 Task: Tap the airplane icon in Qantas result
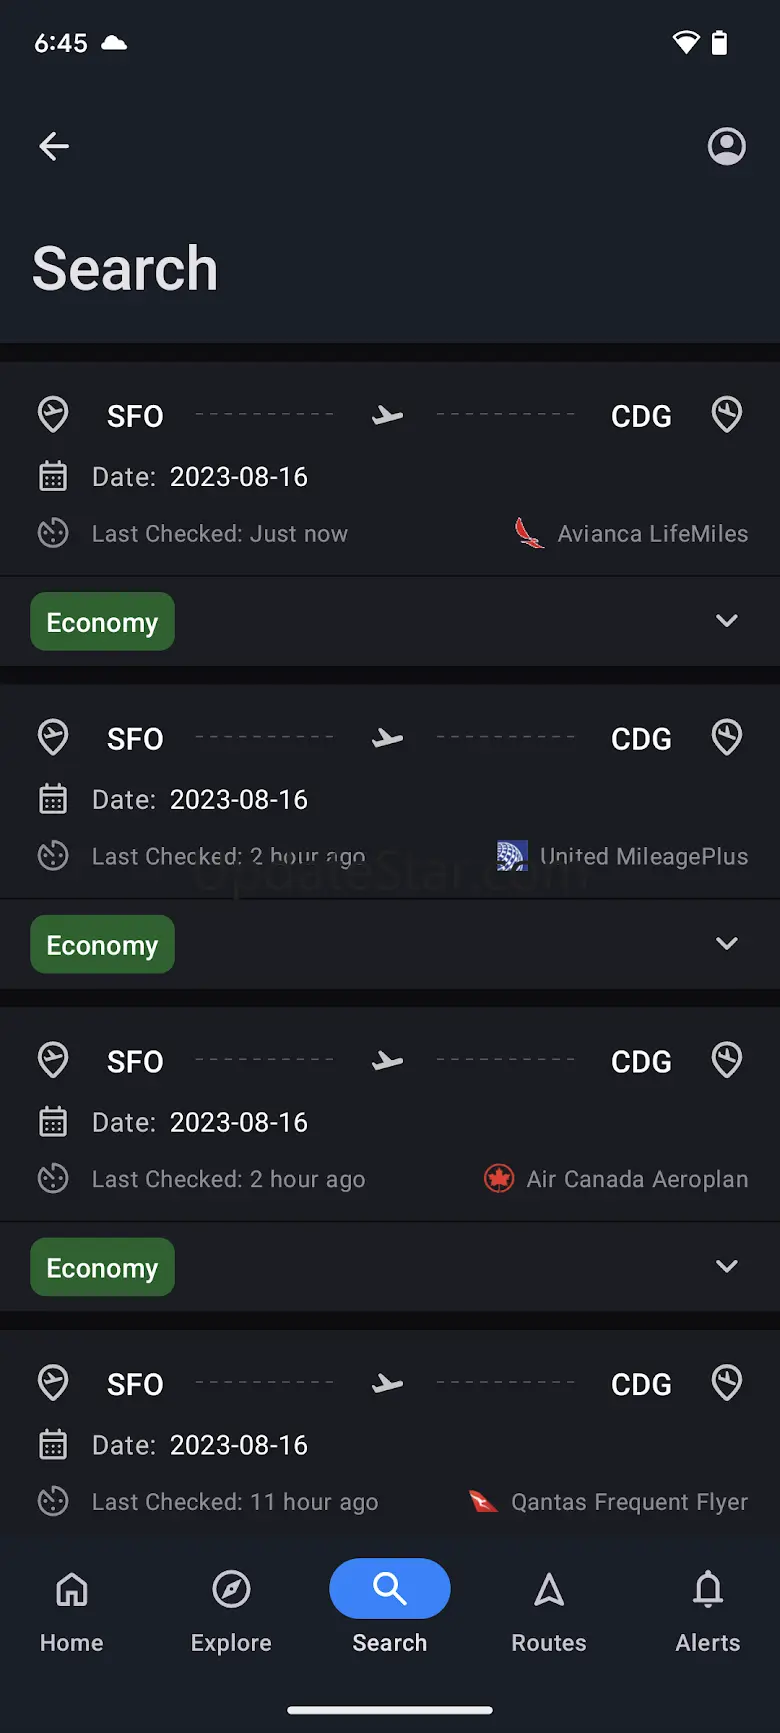(x=387, y=1384)
